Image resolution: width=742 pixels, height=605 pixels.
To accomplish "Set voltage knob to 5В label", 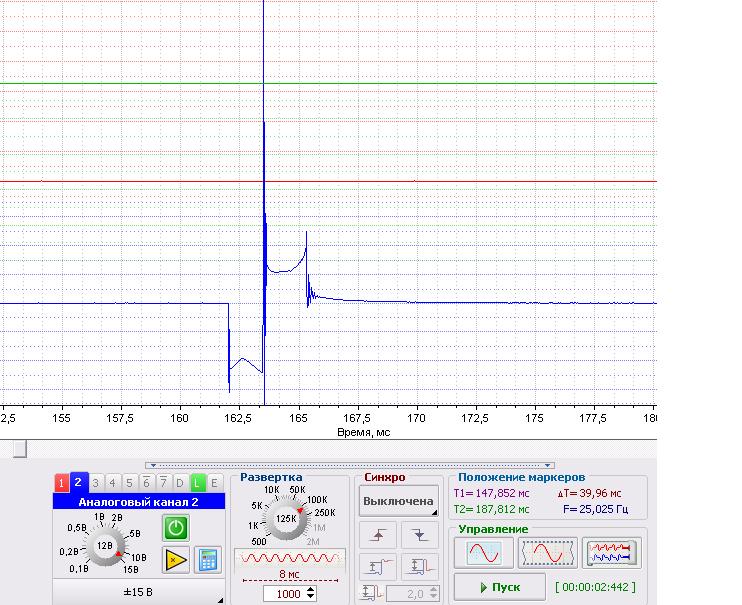I will [x=135, y=534].
